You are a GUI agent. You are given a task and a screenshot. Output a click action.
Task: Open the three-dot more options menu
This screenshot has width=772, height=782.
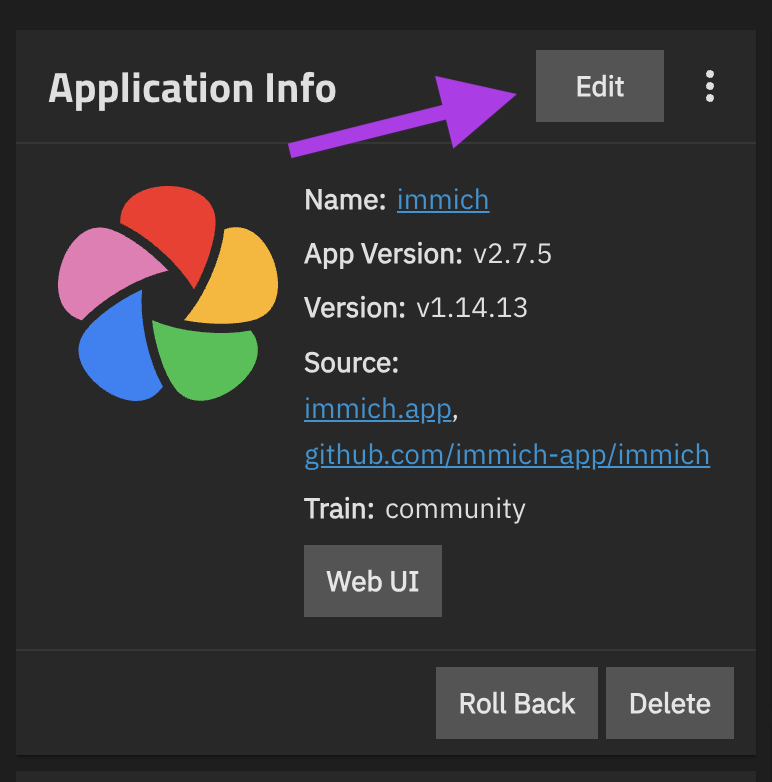710,87
